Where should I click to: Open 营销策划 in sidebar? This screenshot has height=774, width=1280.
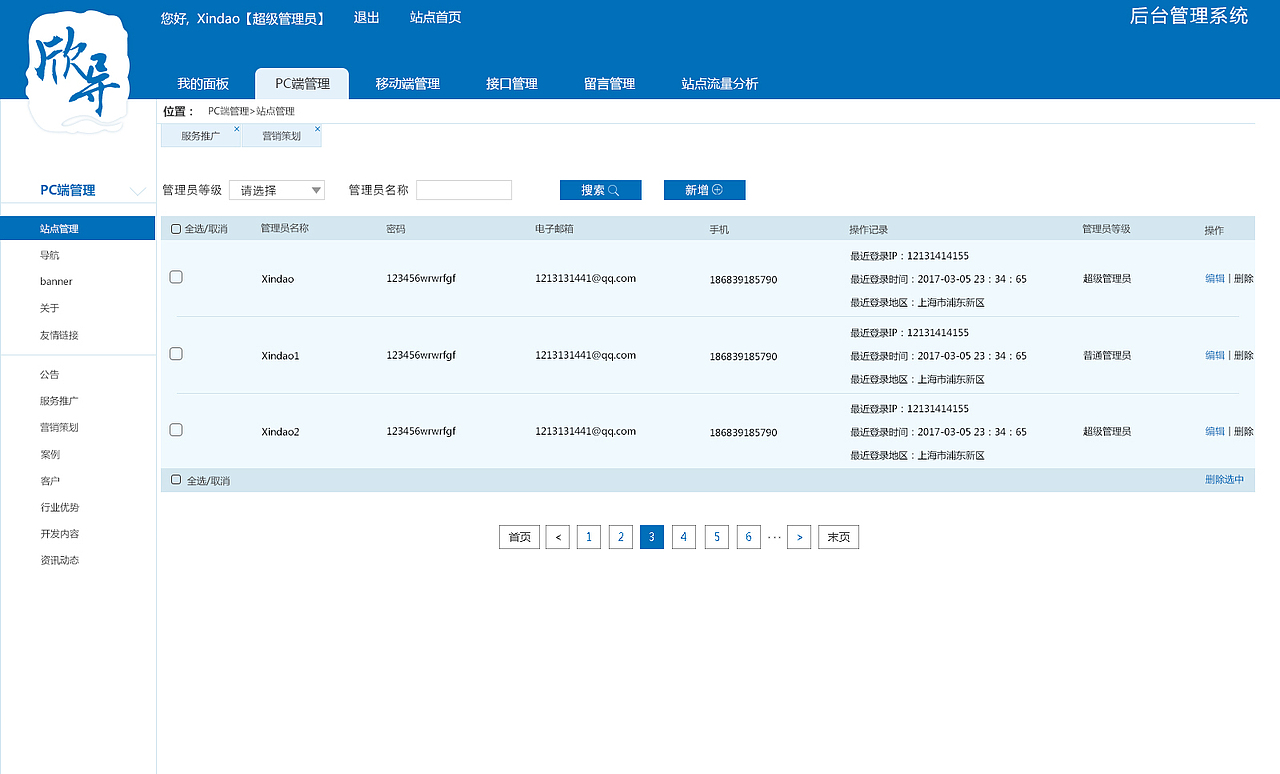click(x=59, y=427)
